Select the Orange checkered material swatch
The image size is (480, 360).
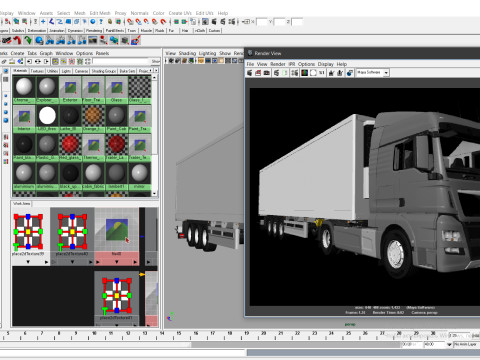(93, 119)
